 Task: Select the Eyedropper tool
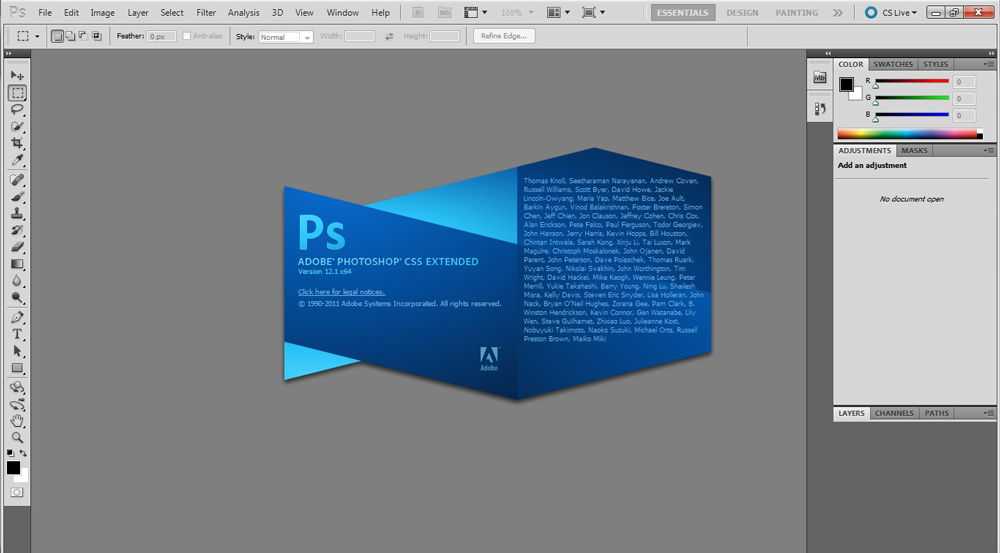coord(17,161)
